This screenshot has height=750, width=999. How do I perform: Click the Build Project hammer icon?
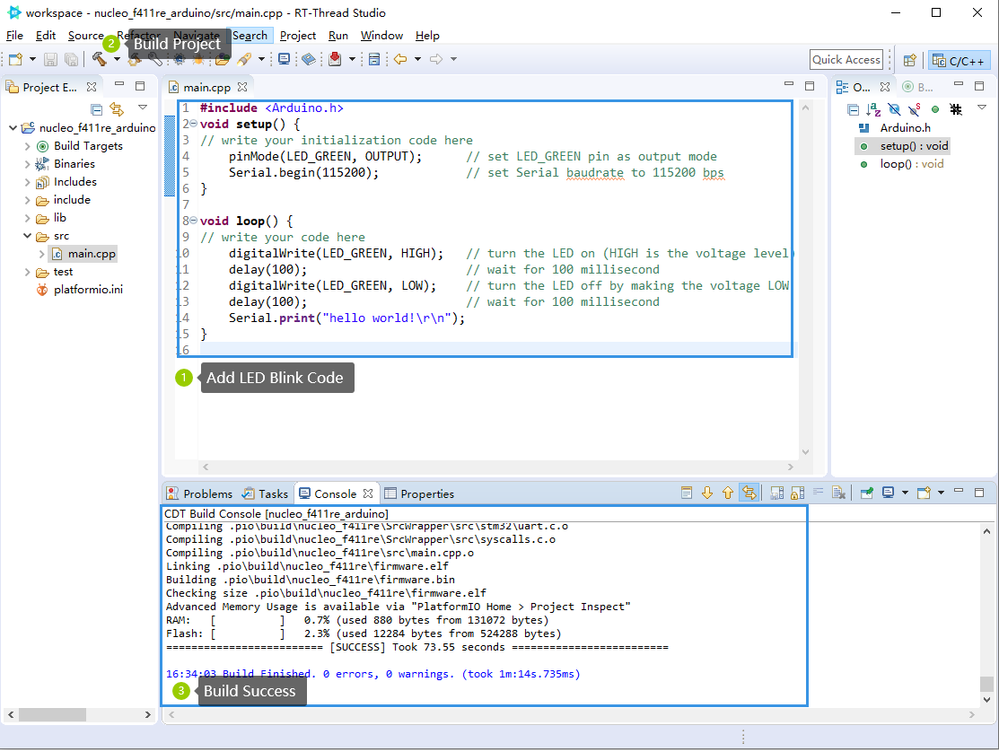(x=99, y=59)
